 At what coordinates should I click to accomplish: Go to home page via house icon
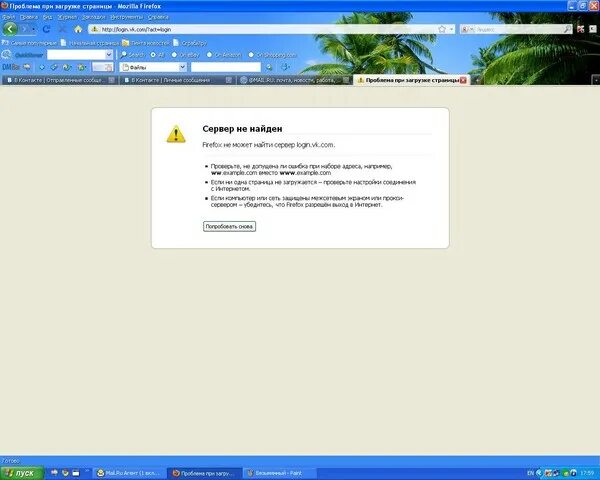tap(78, 29)
